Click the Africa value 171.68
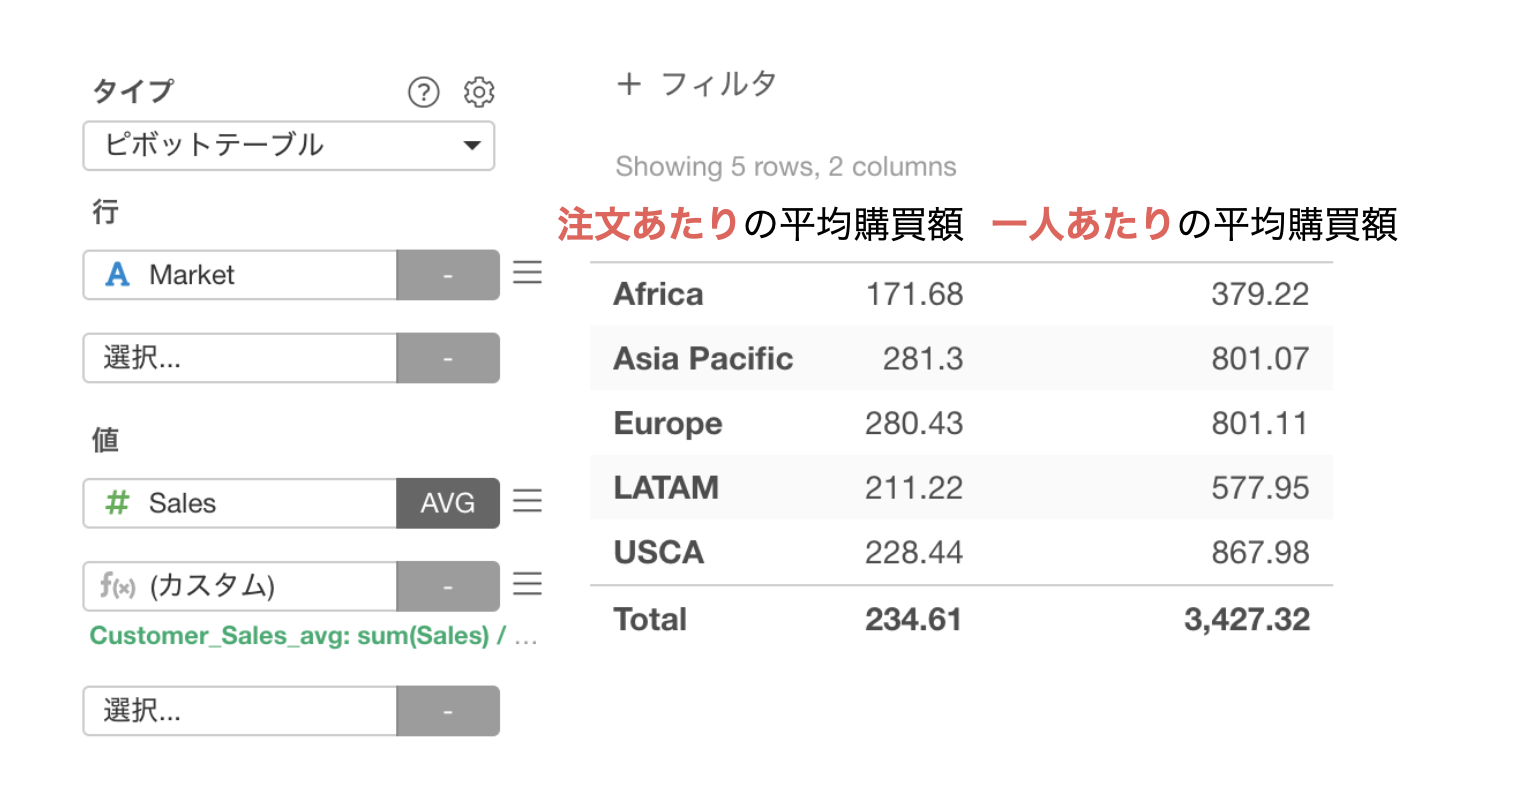1540x806 pixels. click(914, 294)
